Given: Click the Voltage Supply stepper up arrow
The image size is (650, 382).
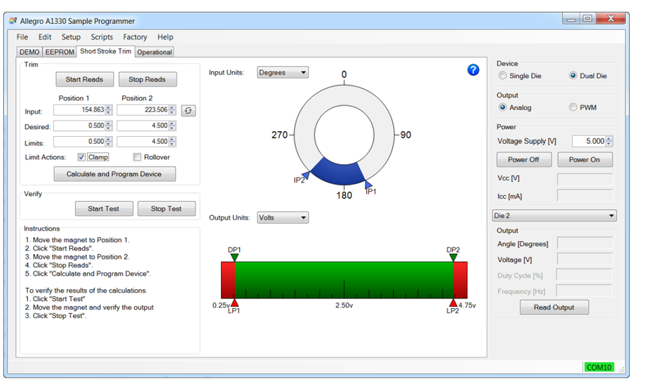Looking at the screenshot, I should click(x=609, y=139).
